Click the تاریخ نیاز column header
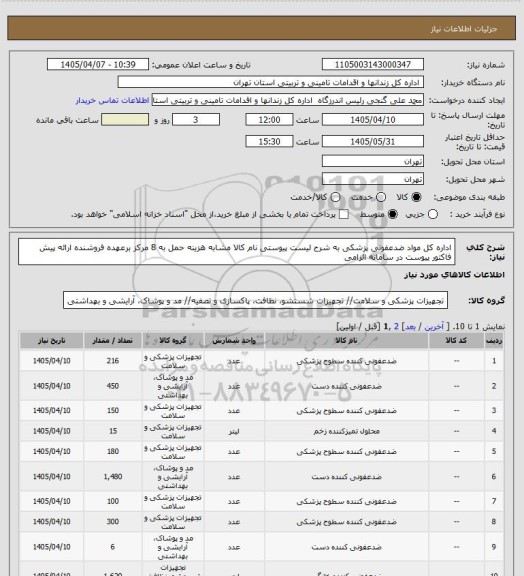 point(51,341)
